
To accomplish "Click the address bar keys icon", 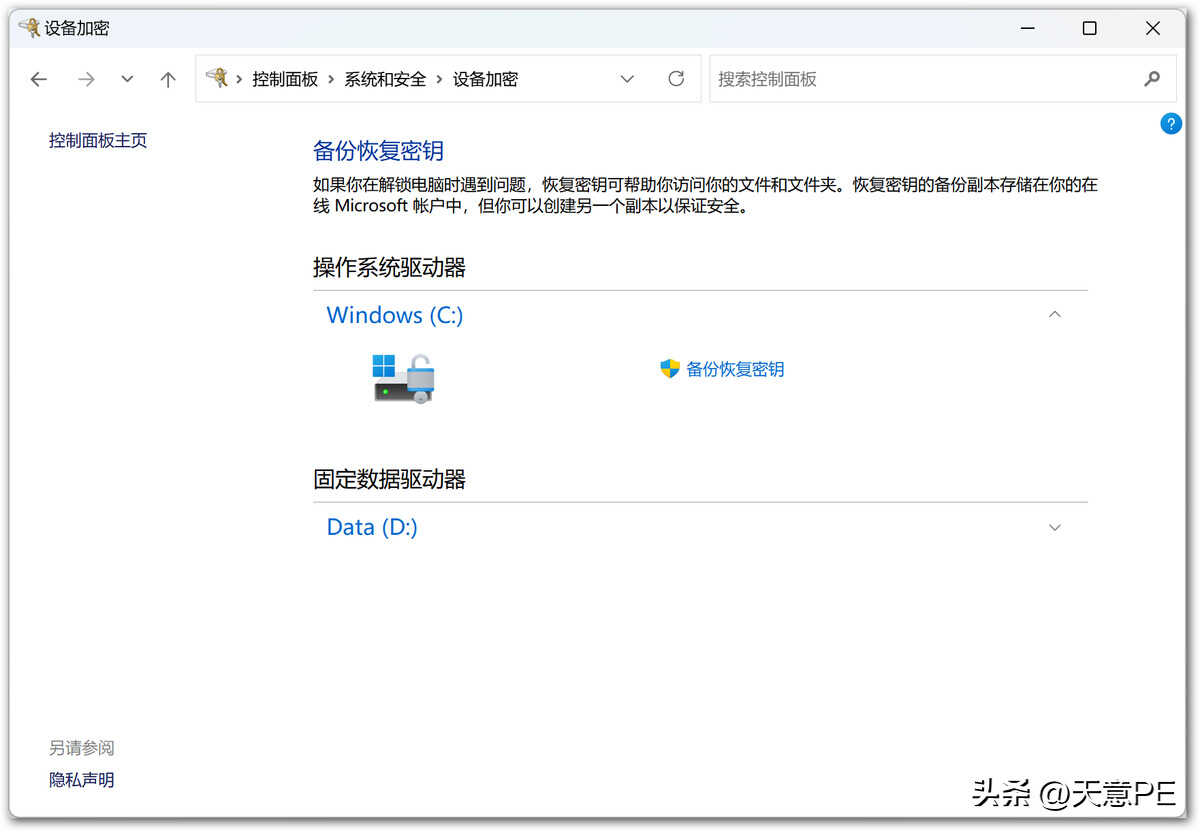I will [217, 78].
